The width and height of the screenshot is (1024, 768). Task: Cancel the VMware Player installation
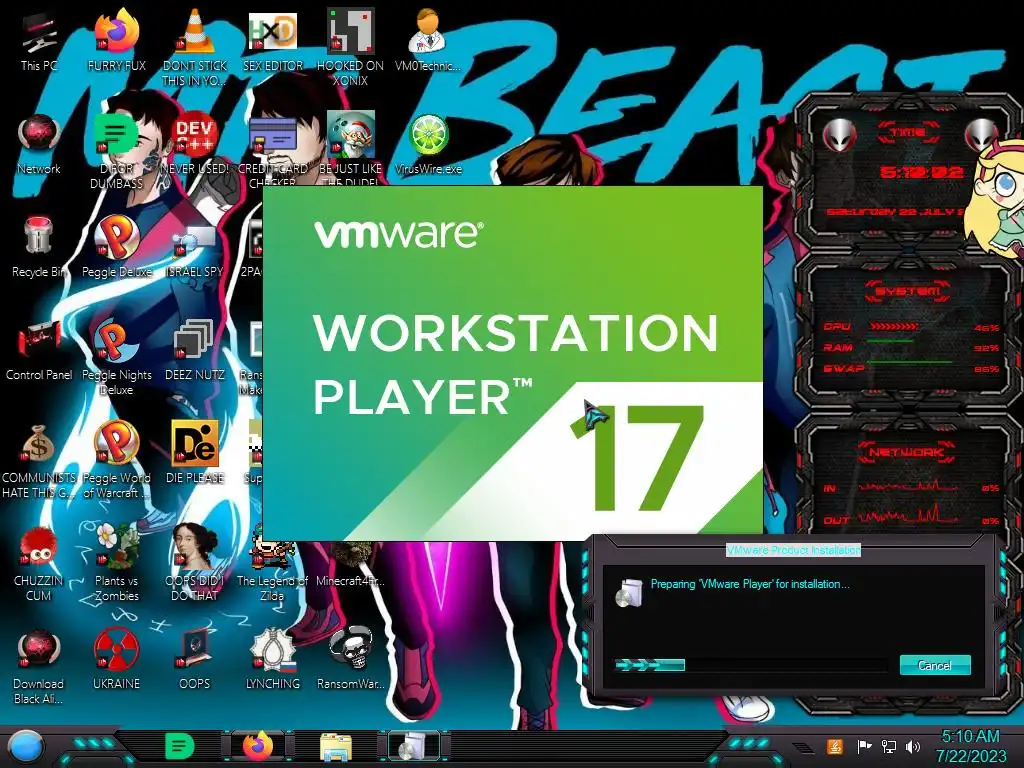tap(935, 665)
